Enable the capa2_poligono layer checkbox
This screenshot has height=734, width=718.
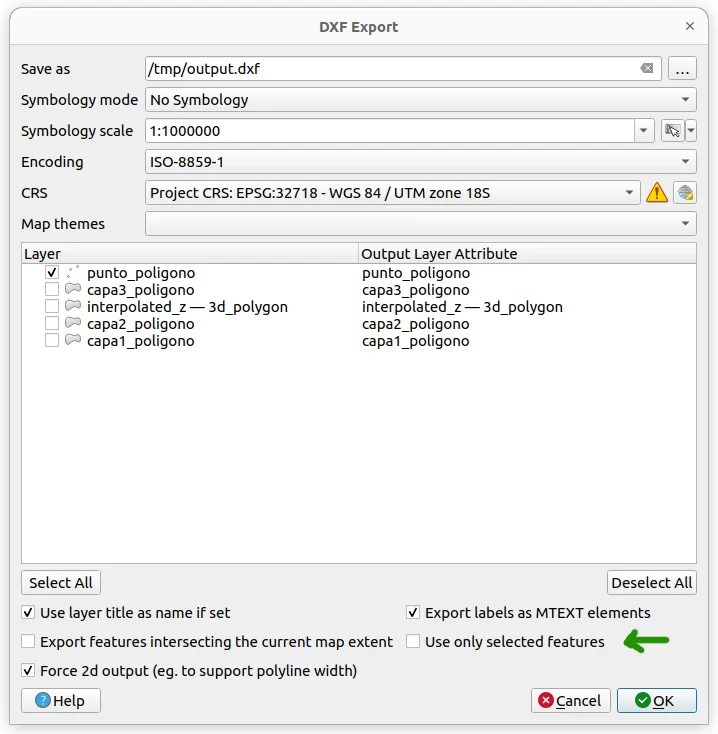(52, 324)
